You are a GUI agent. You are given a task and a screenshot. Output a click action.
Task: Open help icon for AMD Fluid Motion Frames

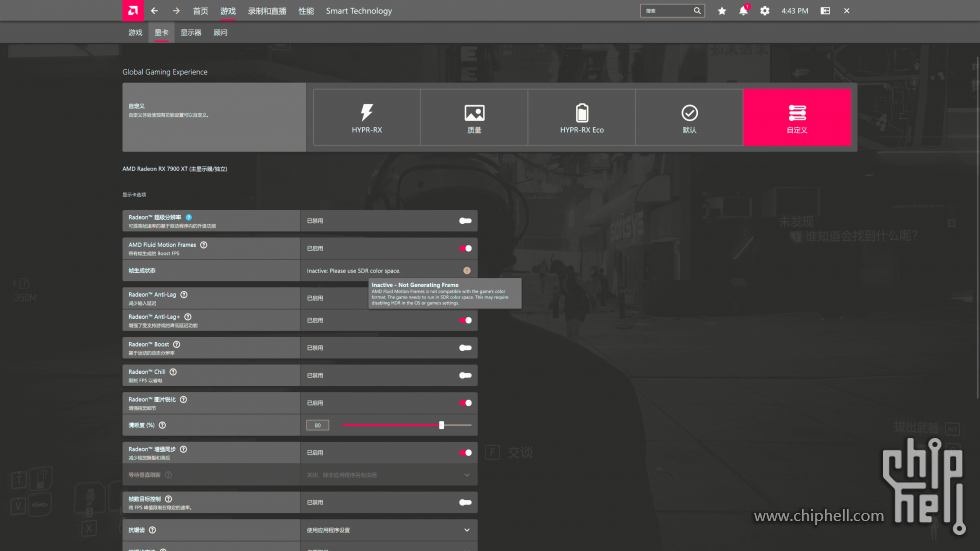pos(204,245)
